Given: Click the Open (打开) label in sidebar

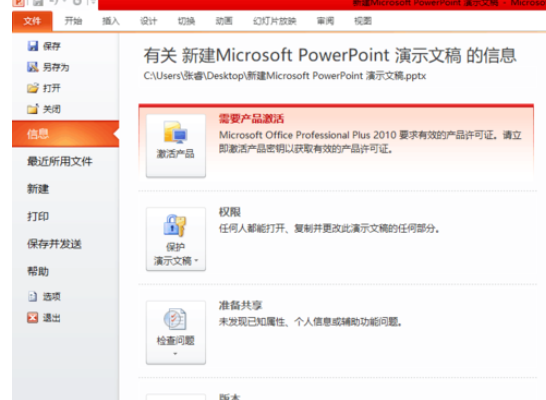Looking at the screenshot, I should pyautogui.click(x=52, y=88).
